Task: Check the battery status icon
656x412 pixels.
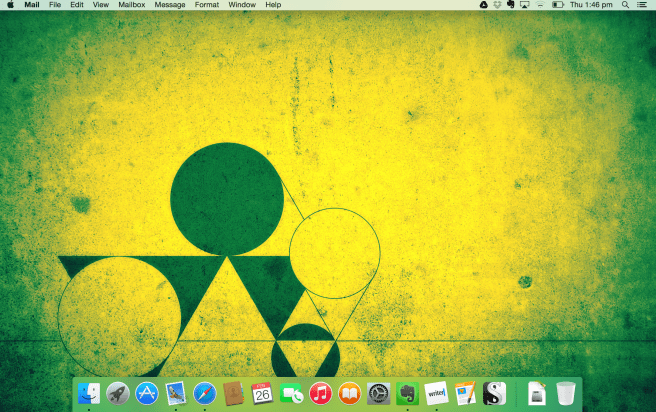Action: 558,5
